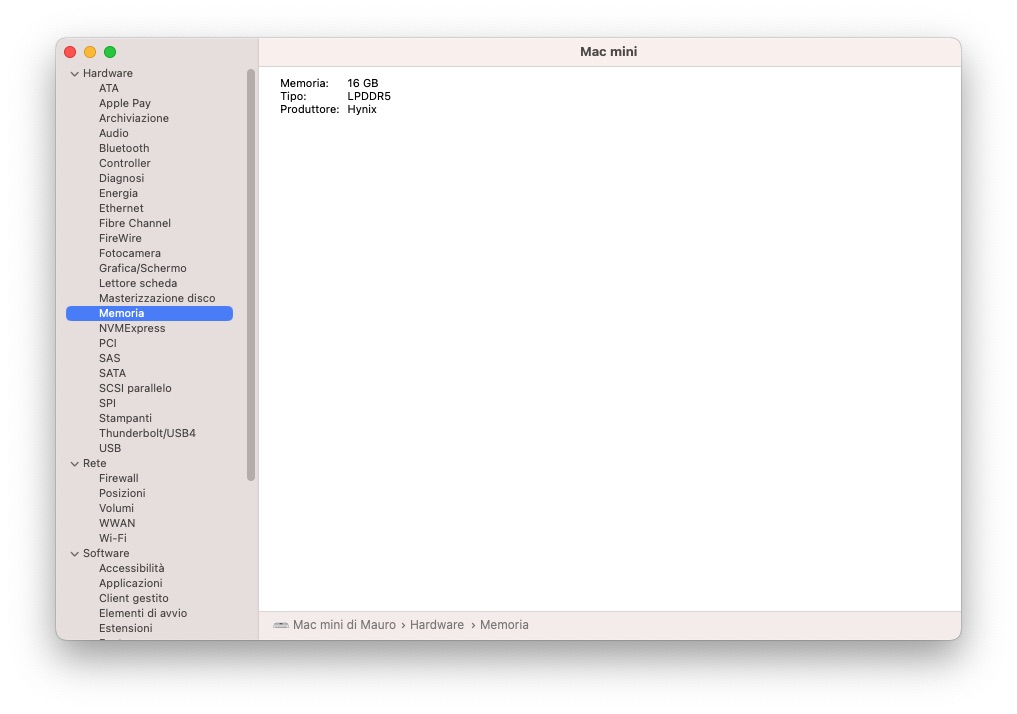Show Audio hardware information
1017x714 pixels.
coord(114,133)
